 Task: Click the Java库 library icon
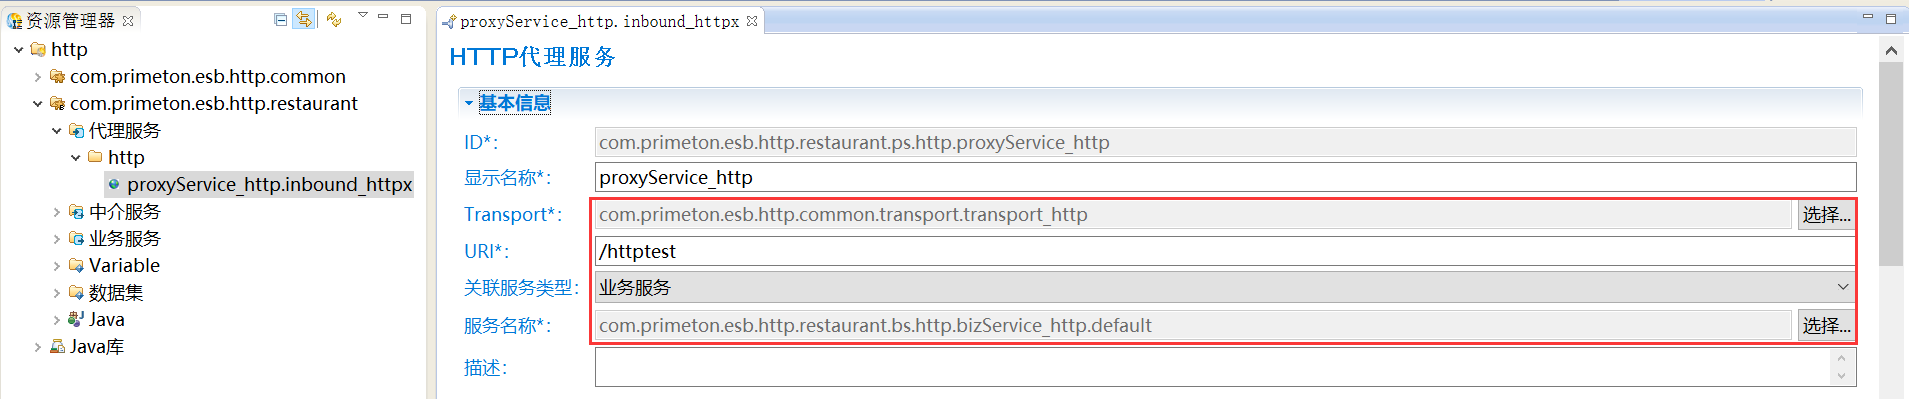coord(57,346)
